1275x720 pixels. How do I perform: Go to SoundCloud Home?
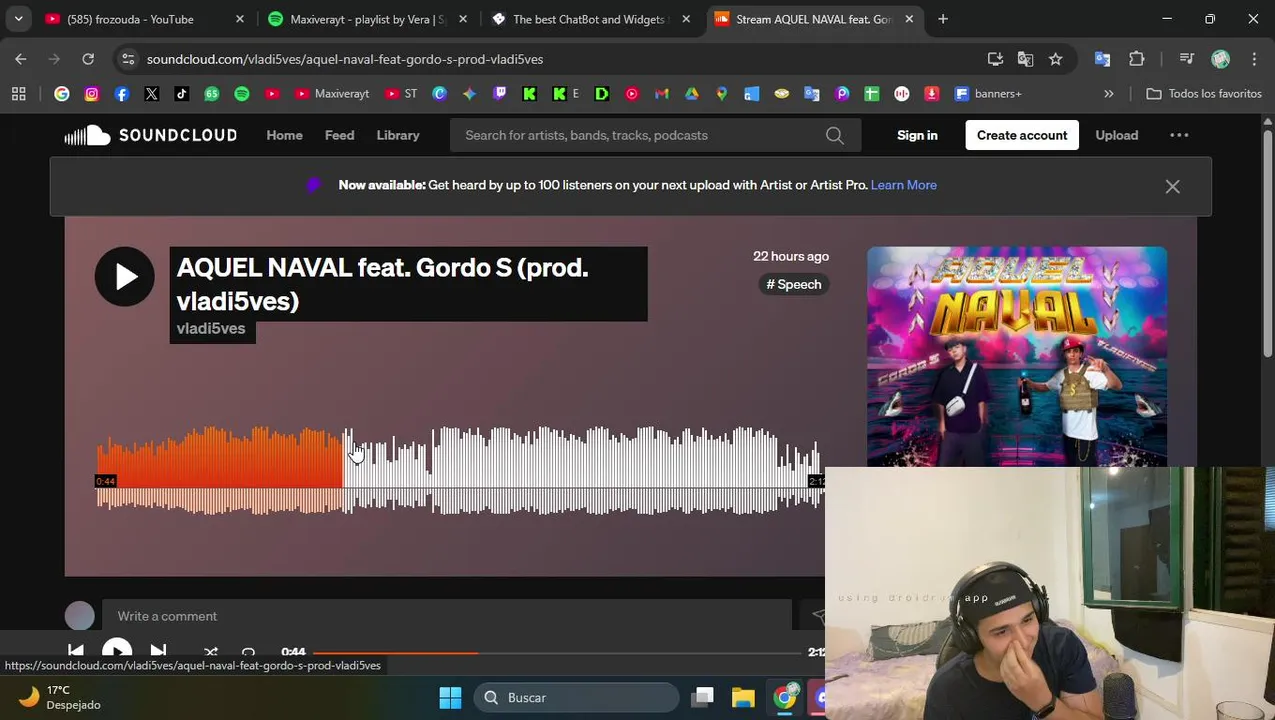284,135
